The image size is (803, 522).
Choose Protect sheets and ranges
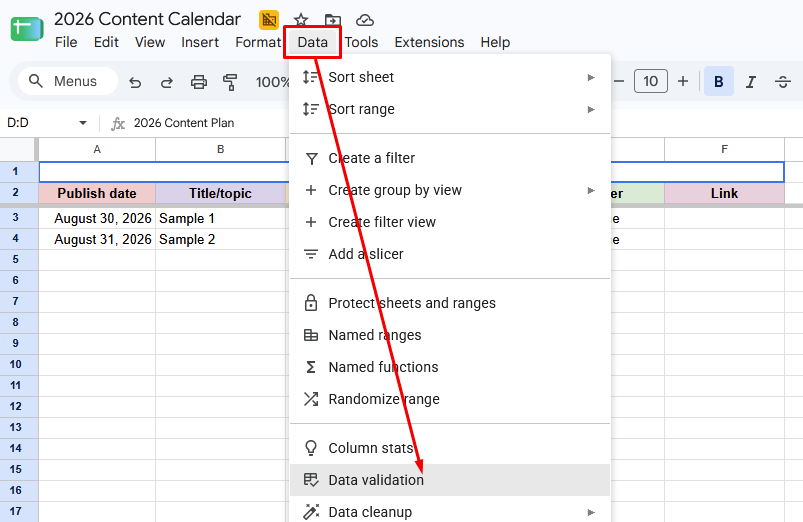(x=450, y=303)
